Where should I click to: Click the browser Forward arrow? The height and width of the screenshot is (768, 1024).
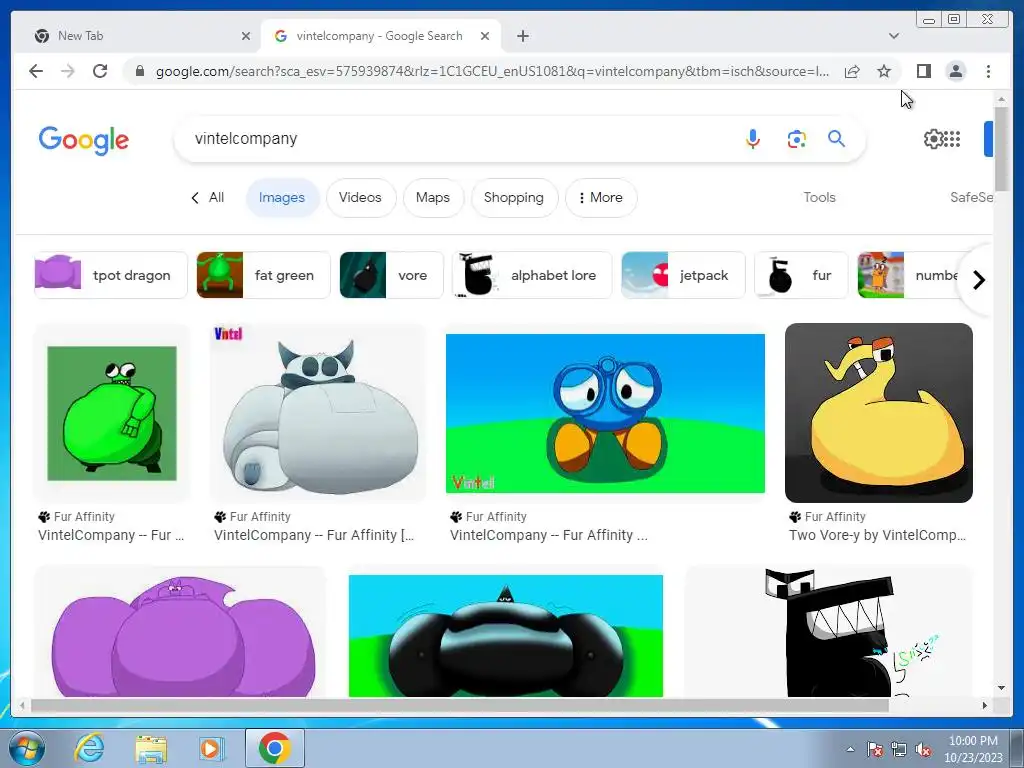tap(68, 71)
